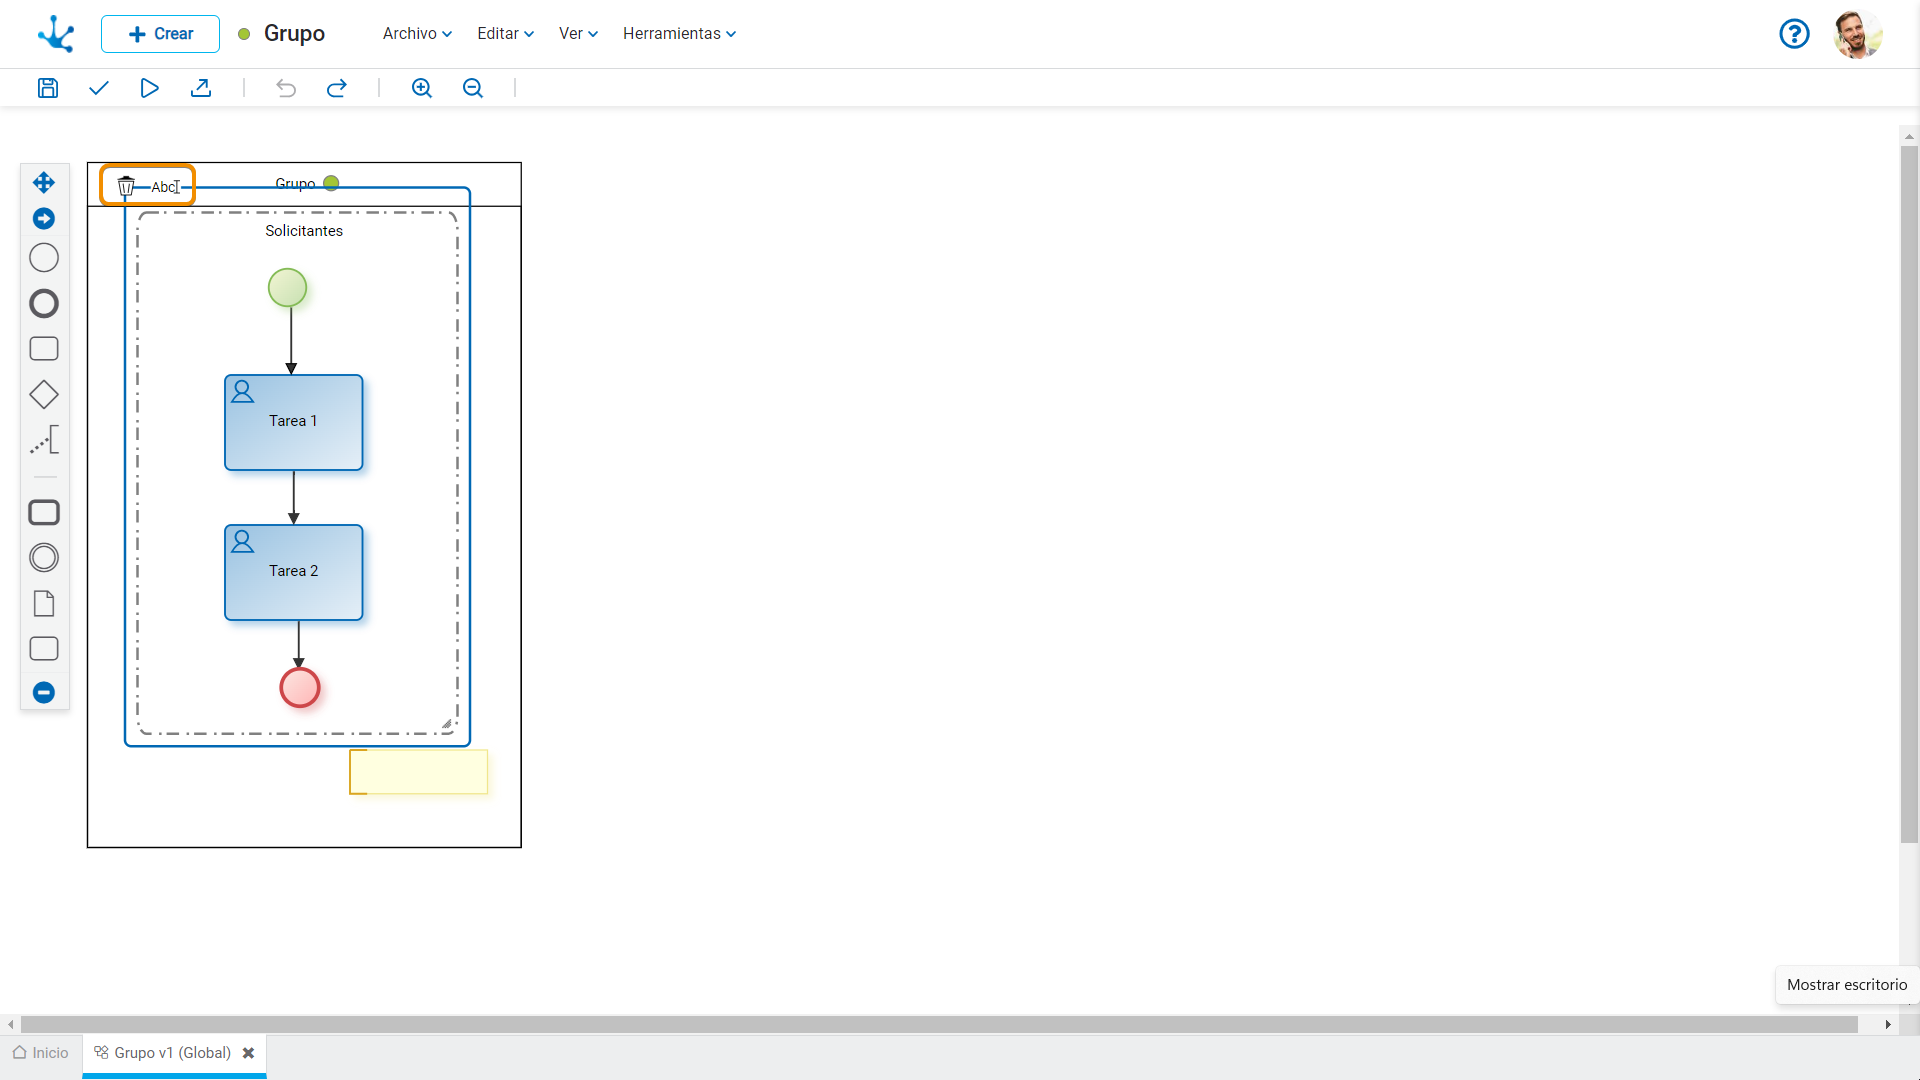Click the validate checkmark icon
Image resolution: width=1920 pixels, height=1080 pixels.
98,88
